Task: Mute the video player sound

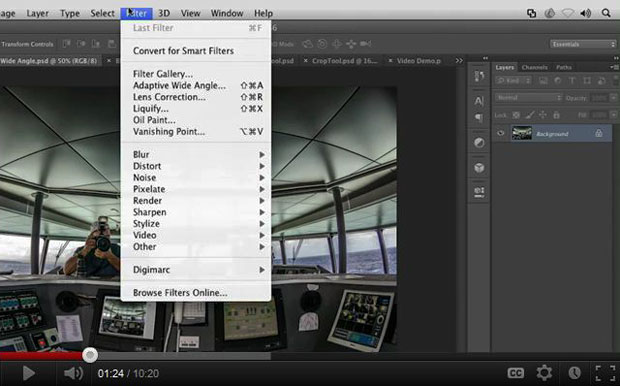Action: [x=74, y=373]
